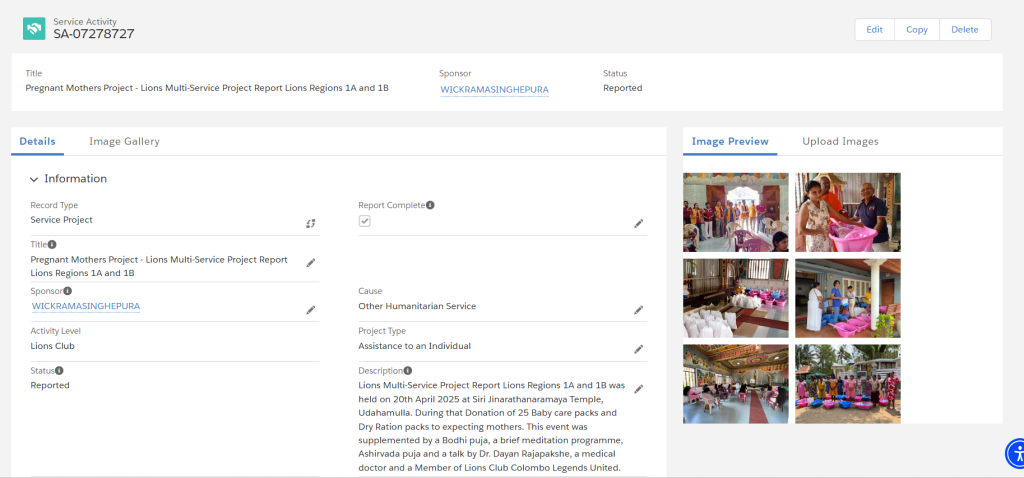
Task: Click the header Status value Reported
Action: tap(622, 88)
